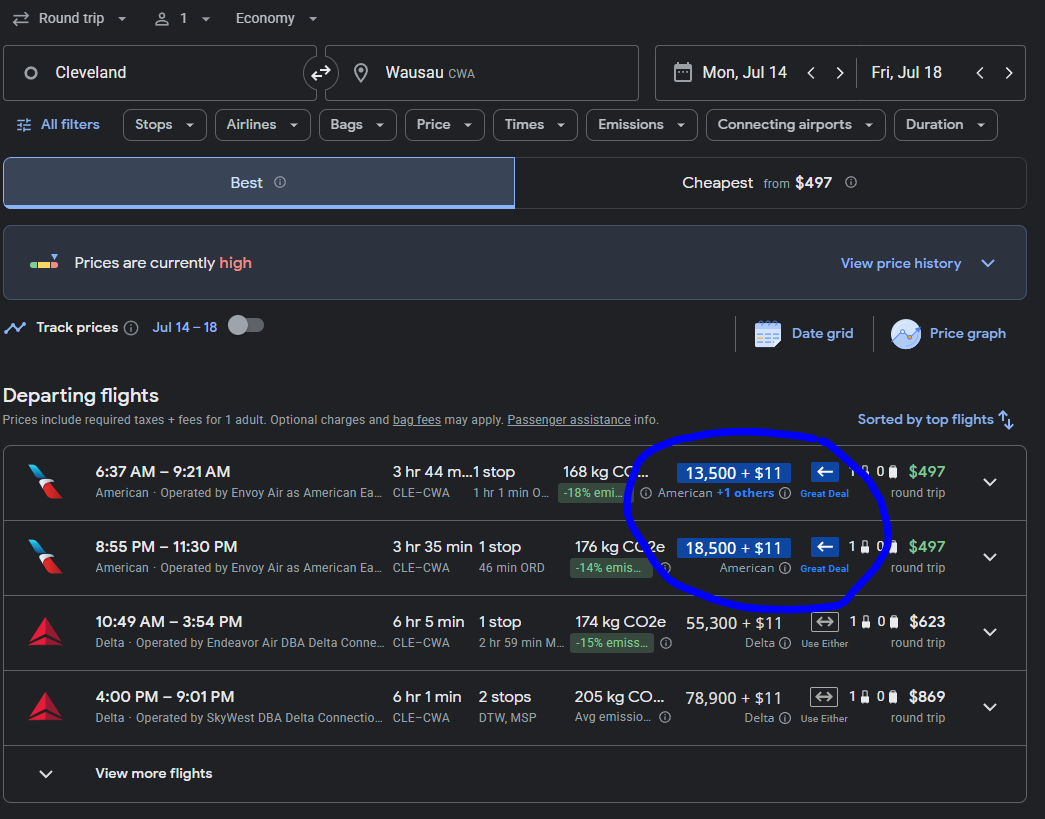Click info icon beside American on 18,500 fare
Screen dimensions: 1045x819
pos(785,568)
